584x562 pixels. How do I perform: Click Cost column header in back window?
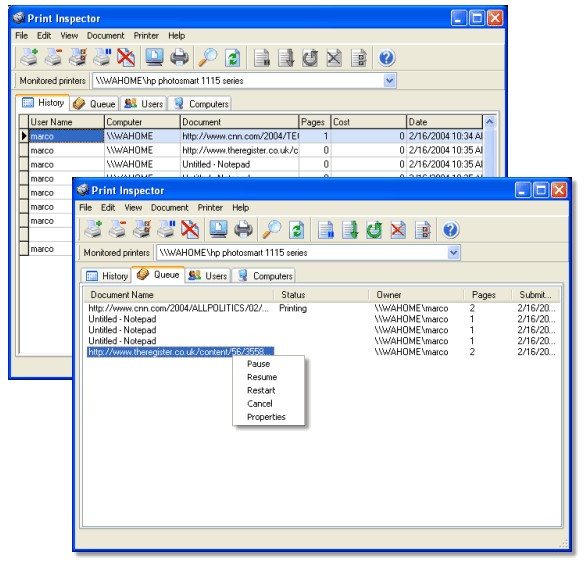(x=368, y=122)
